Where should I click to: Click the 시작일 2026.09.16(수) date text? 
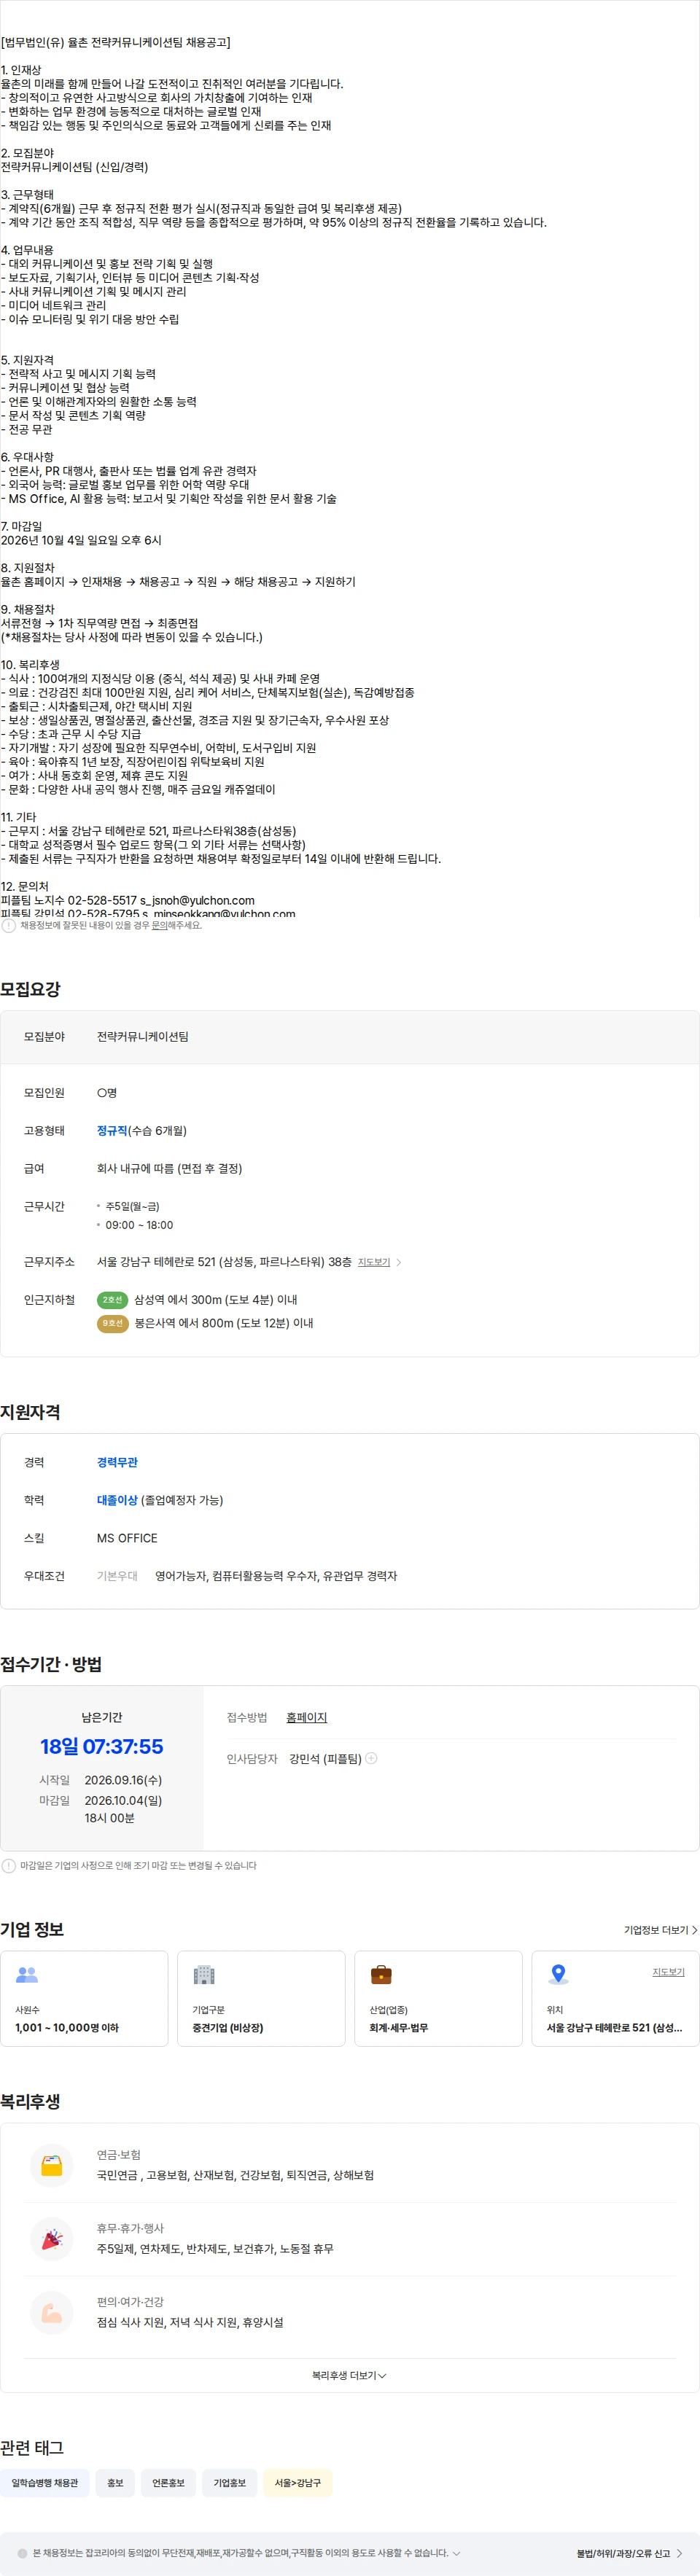[x=123, y=1780]
